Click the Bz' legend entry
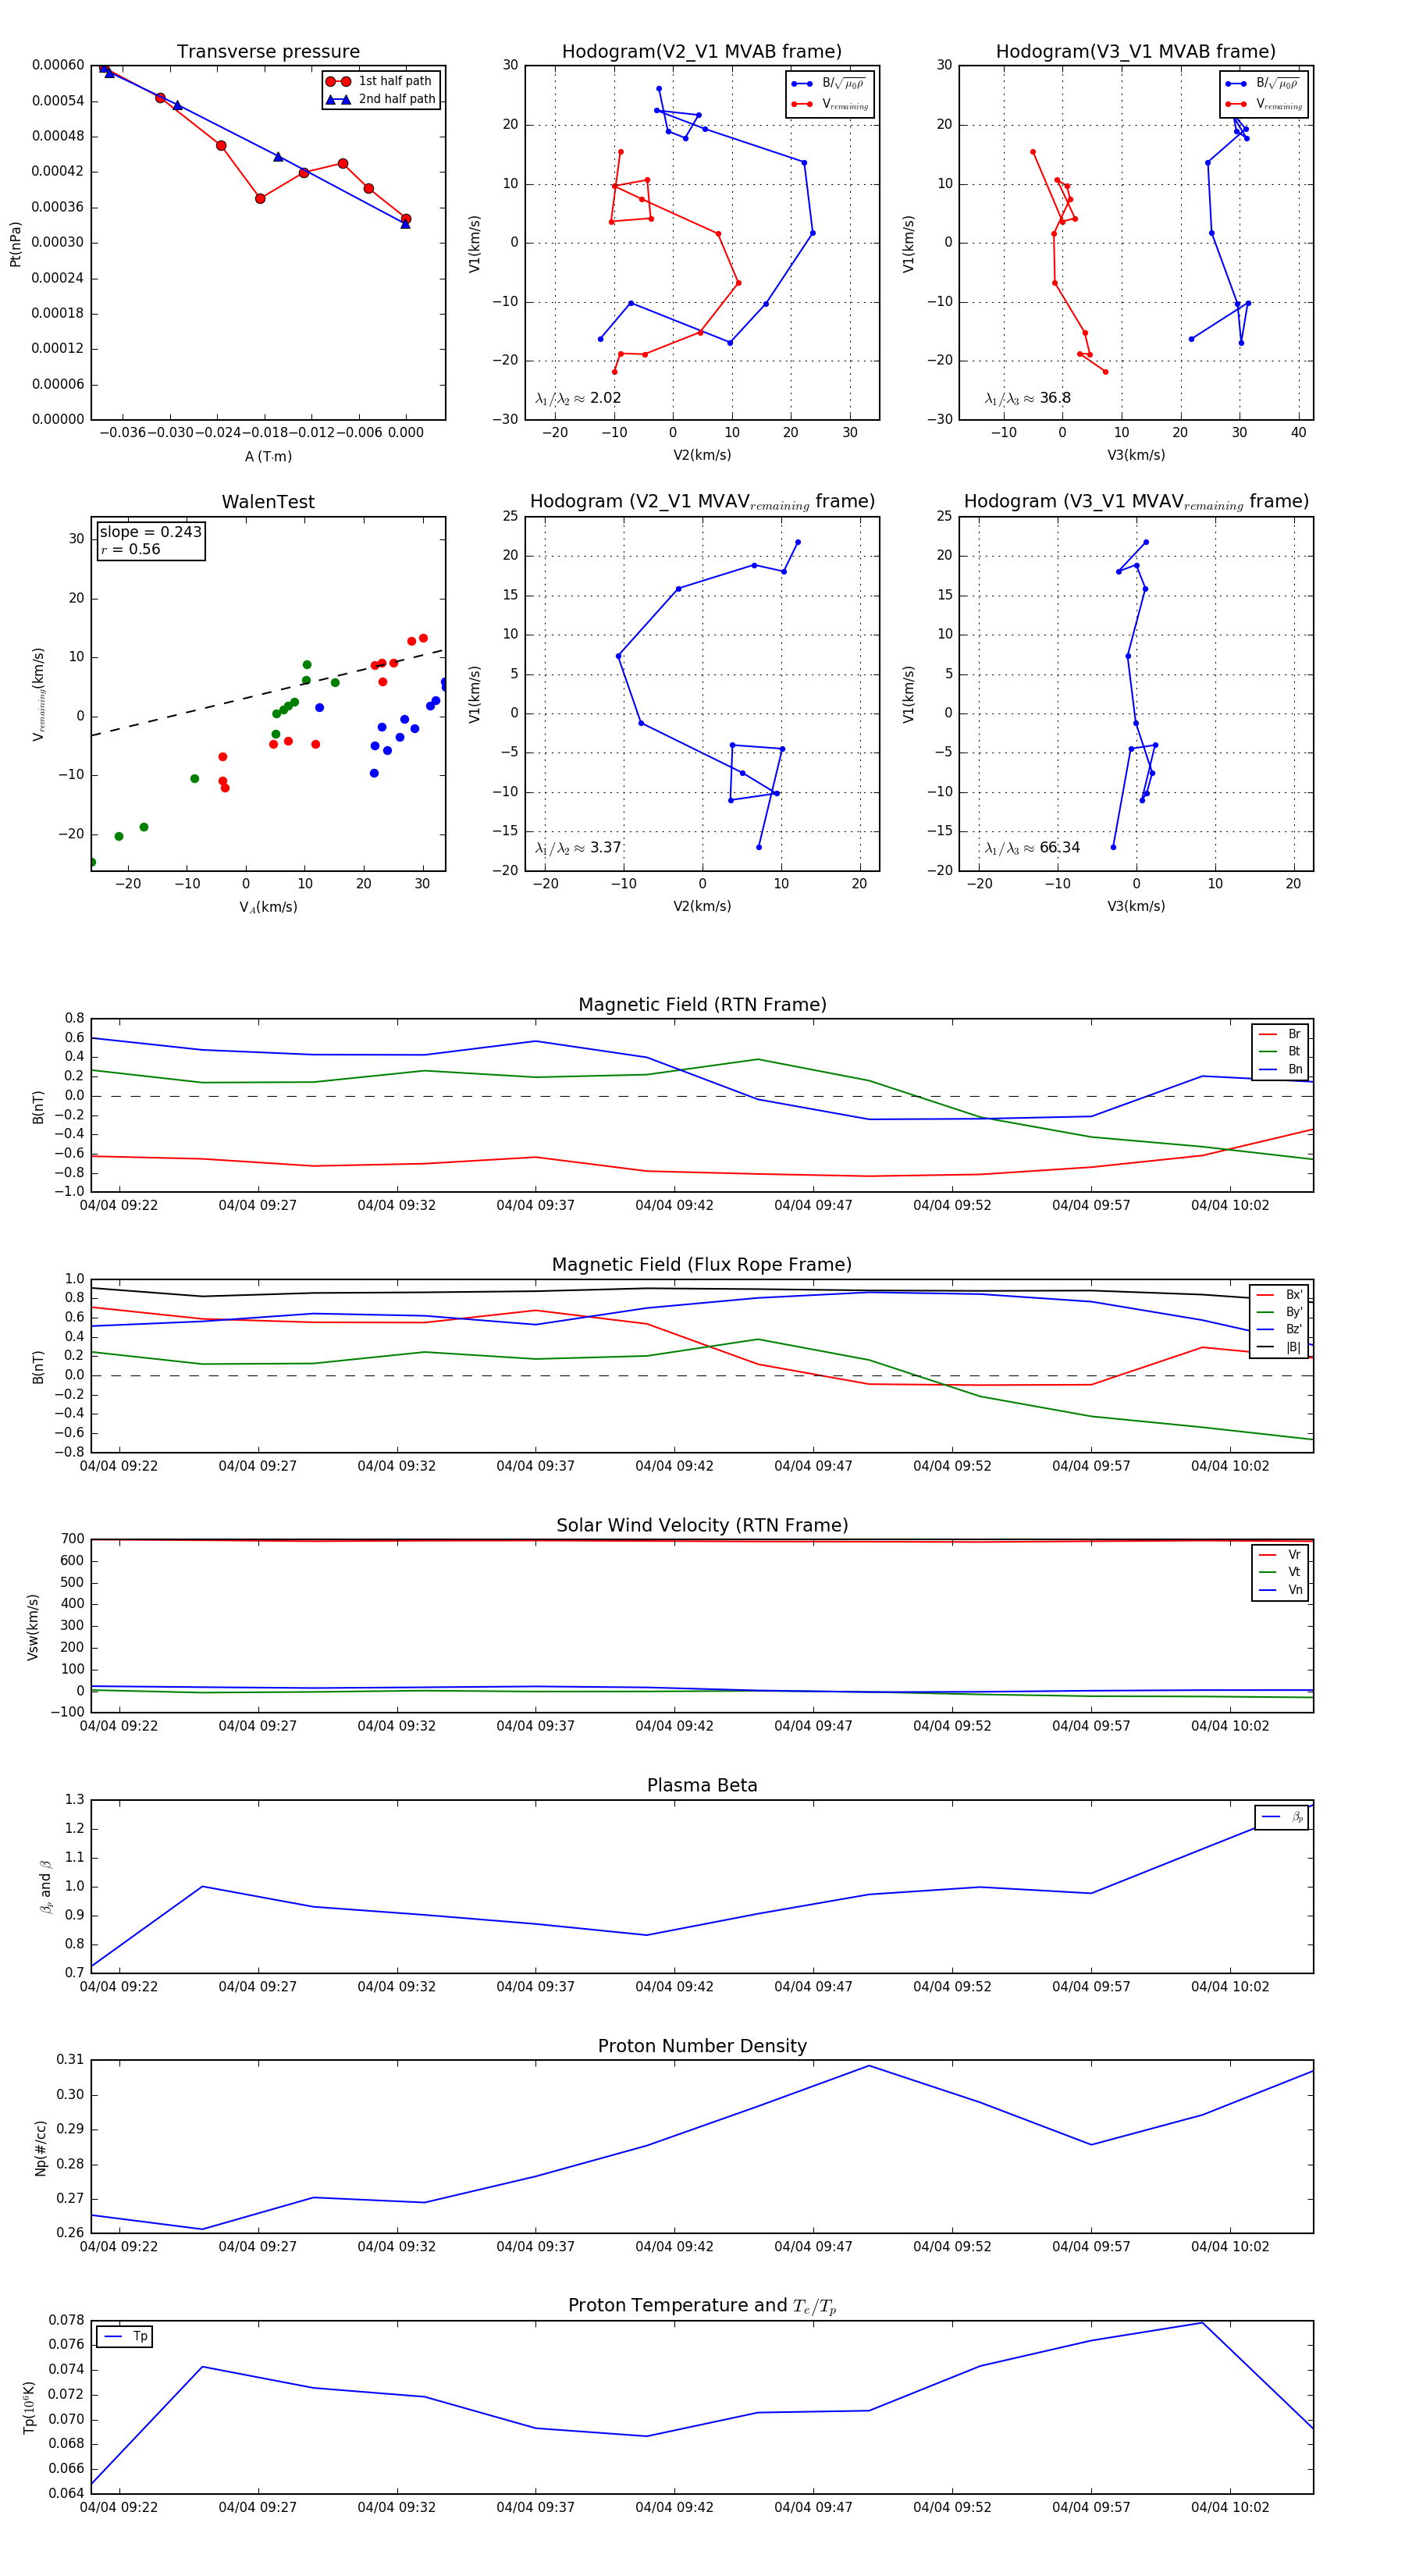Image resolution: width=1405 pixels, height=2576 pixels. [x=1280, y=1329]
